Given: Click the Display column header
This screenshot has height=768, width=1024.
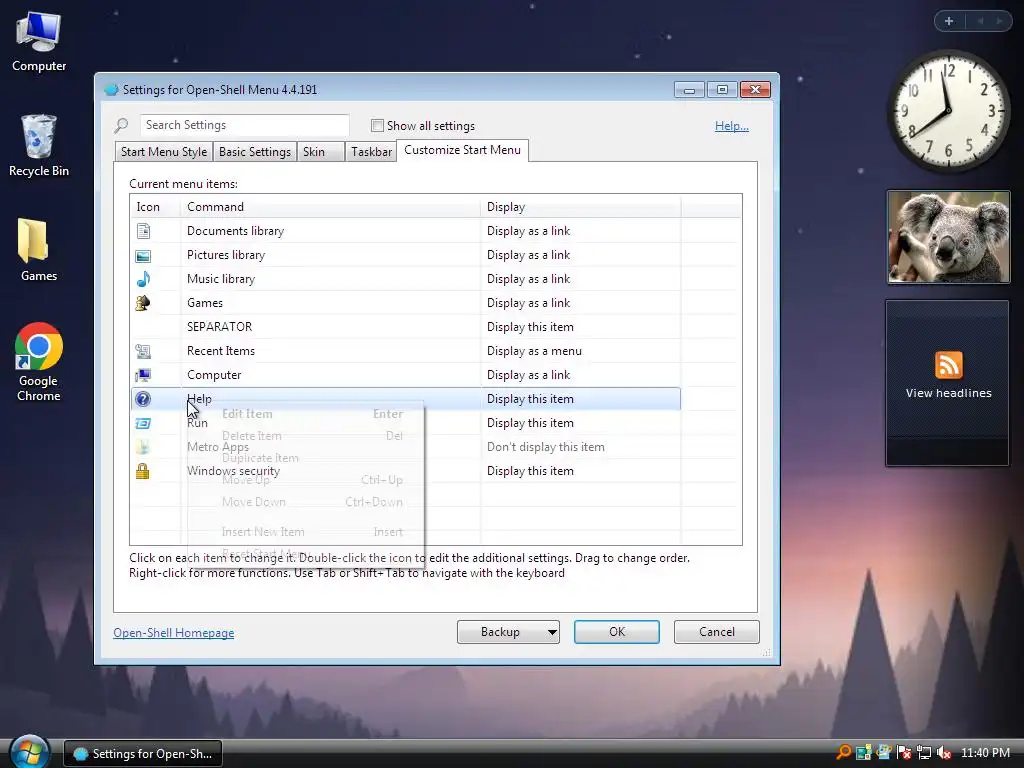Looking at the screenshot, I should point(581,207).
